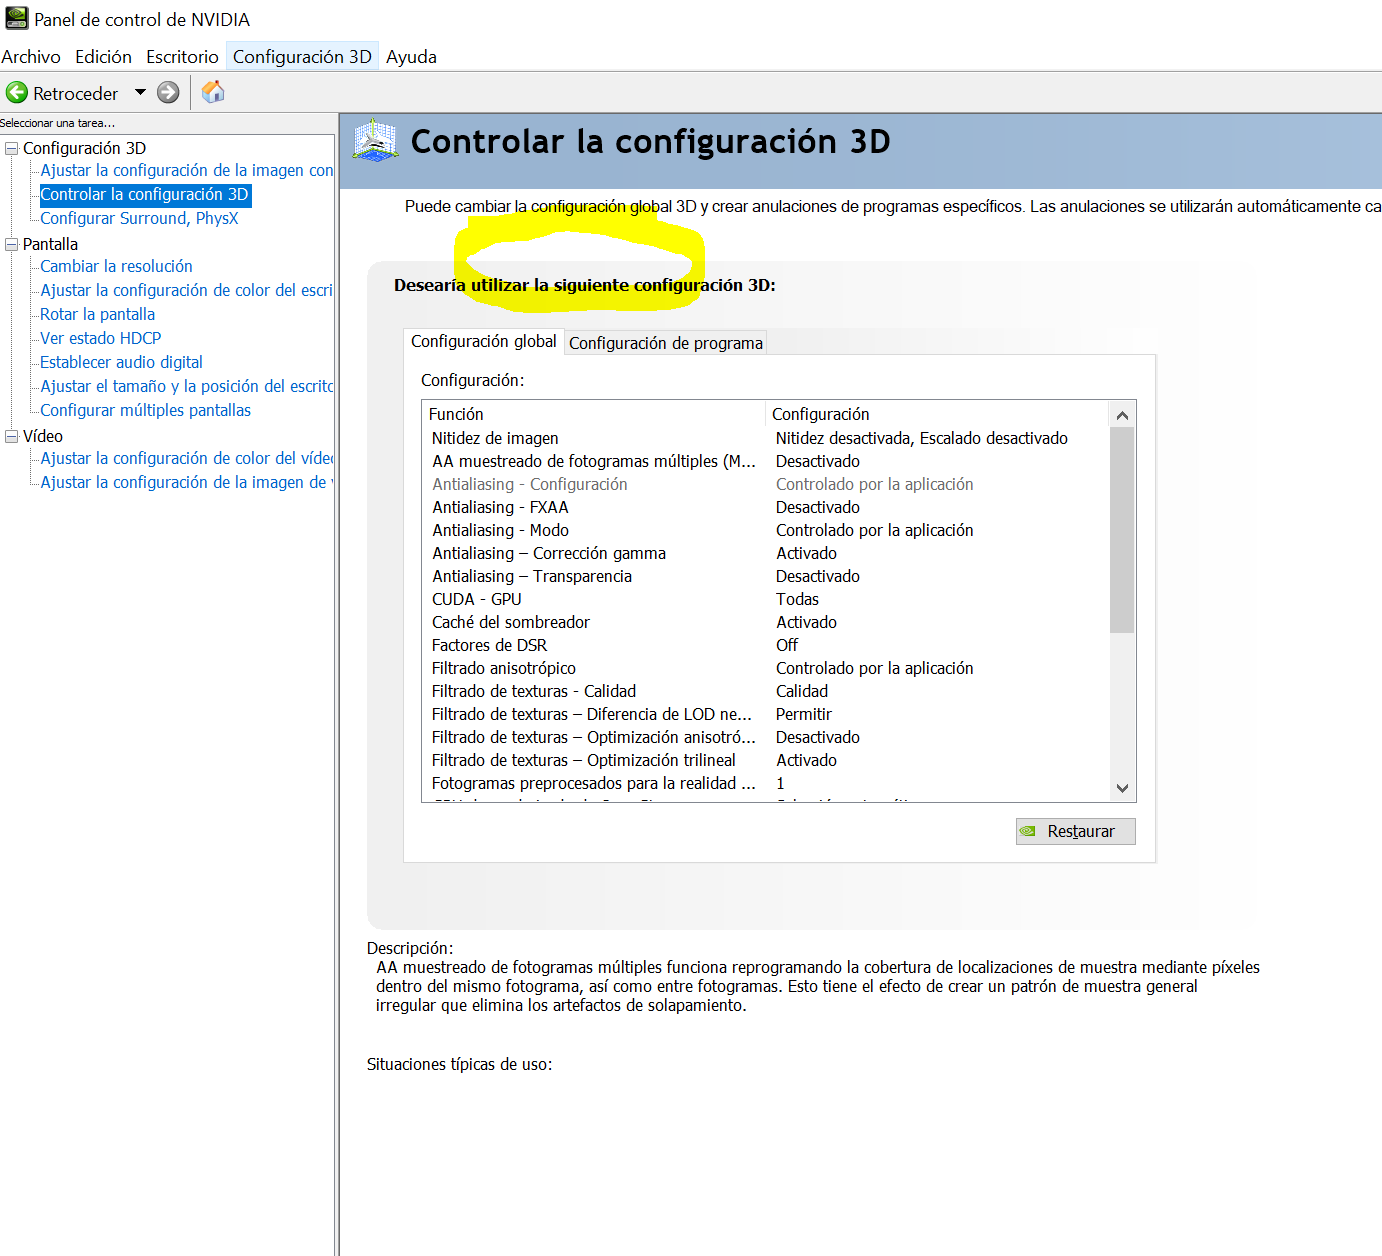The width and height of the screenshot is (1382, 1256).
Task: Open Ajustar el tamaño y la posición del escritorio
Action: pyautogui.click(x=186, y=386)
